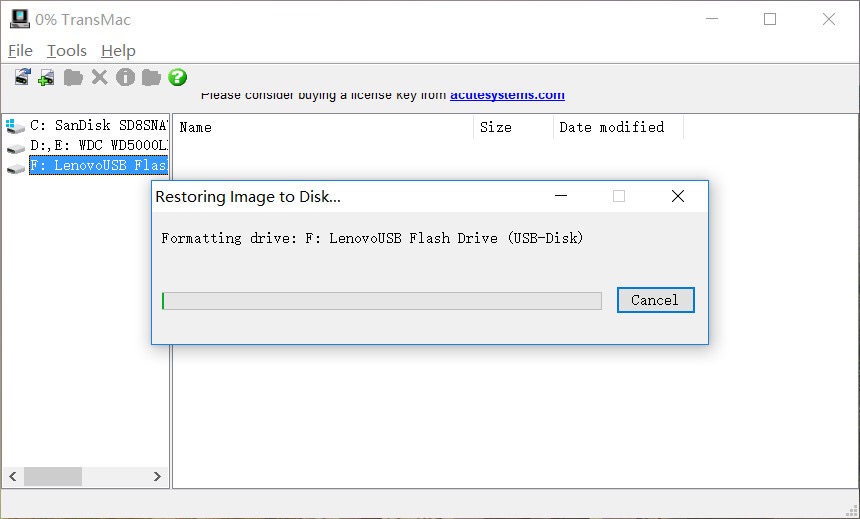The image size is (860, 519).
Task: Click the TransMac app icon in title bar
Action: [17, 19]
